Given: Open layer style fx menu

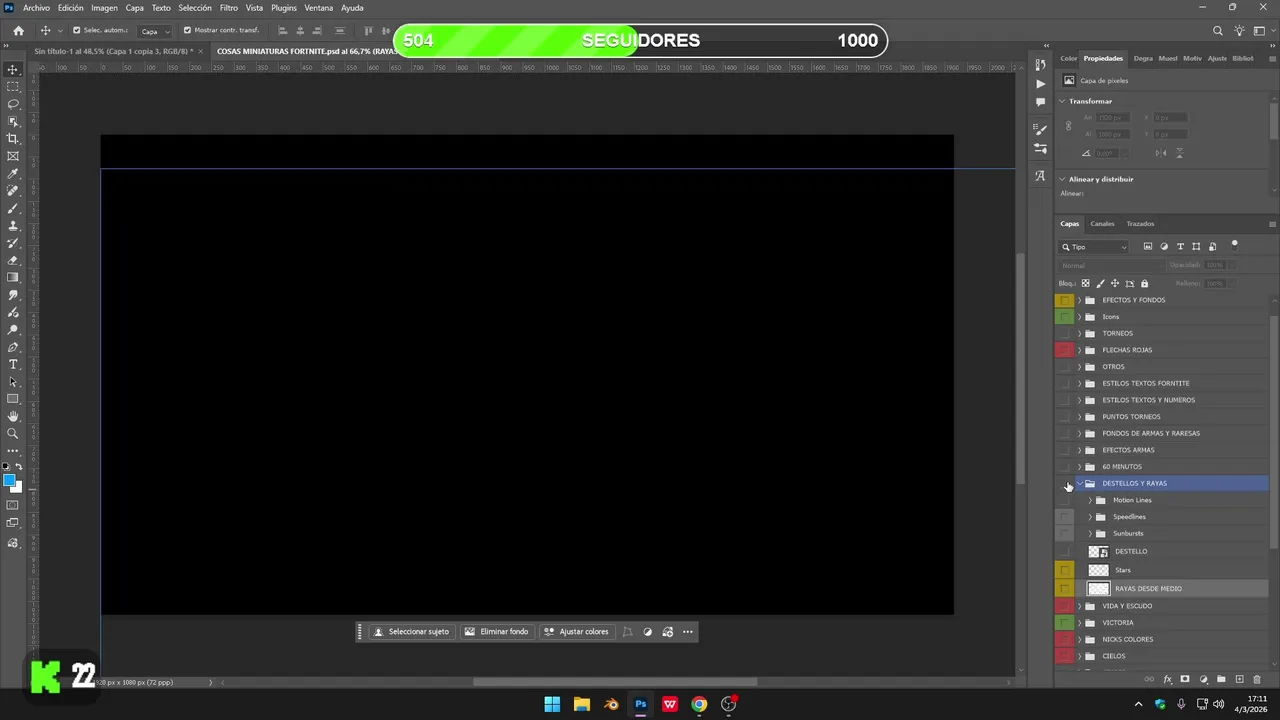Looking at the screenshot, I should pyautogui.click(x=1167, y=679).
